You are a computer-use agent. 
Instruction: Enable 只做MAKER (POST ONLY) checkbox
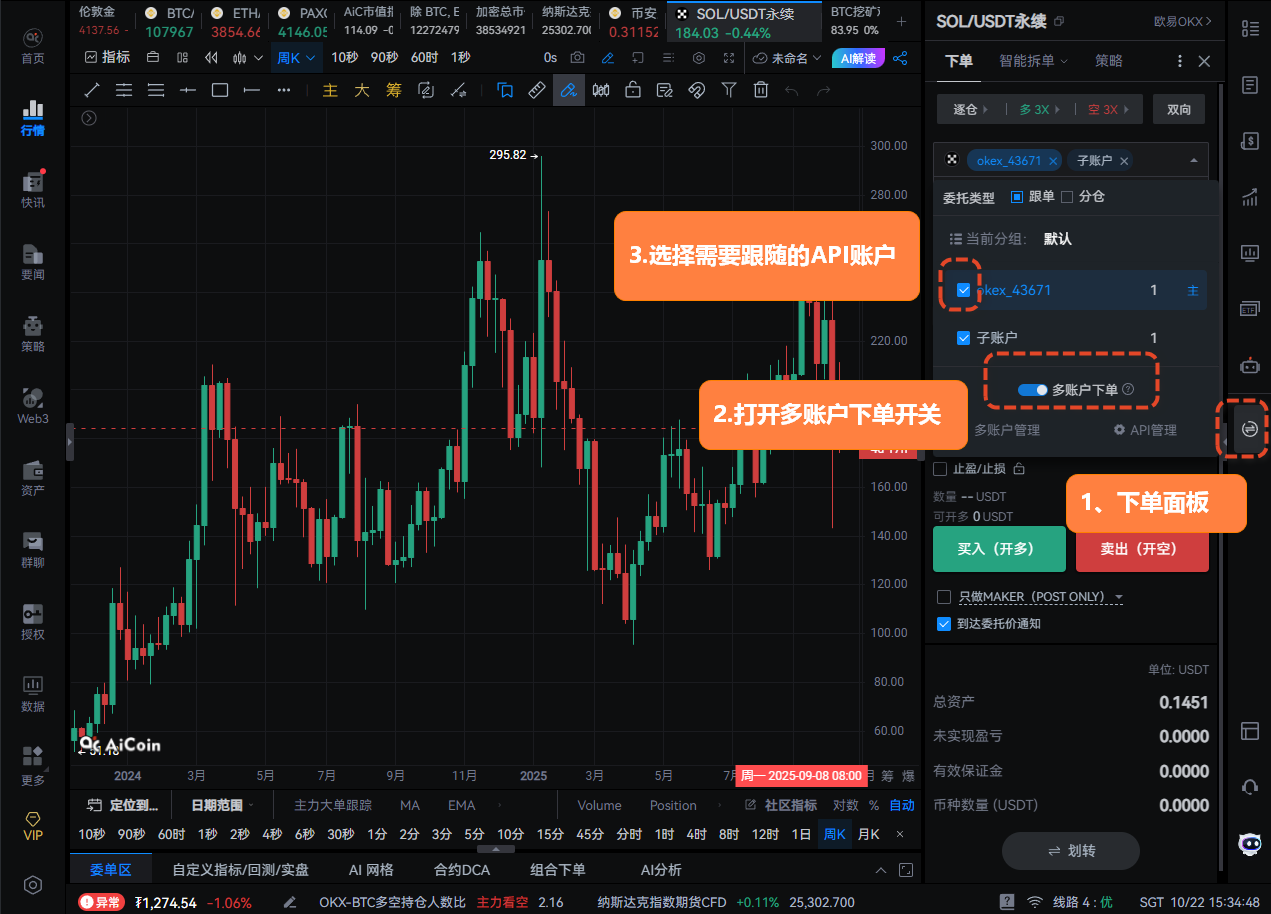(x=944, y=597)
